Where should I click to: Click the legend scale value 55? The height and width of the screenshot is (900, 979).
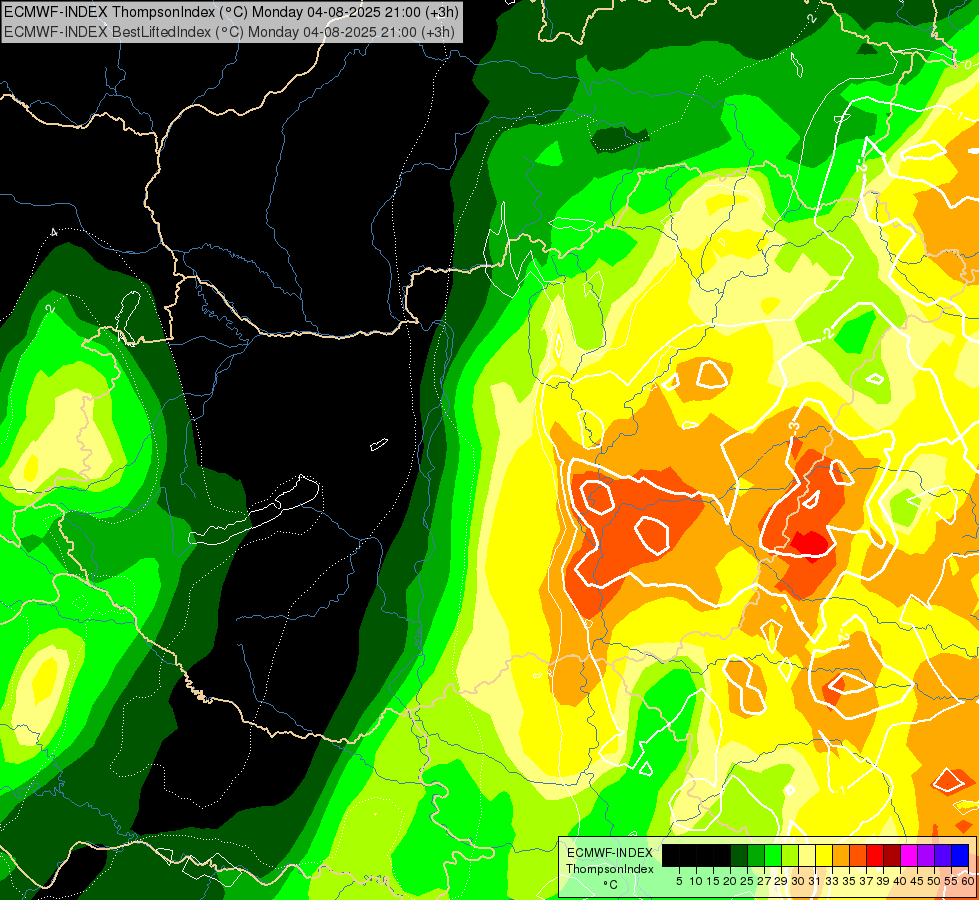coord(952,881)
